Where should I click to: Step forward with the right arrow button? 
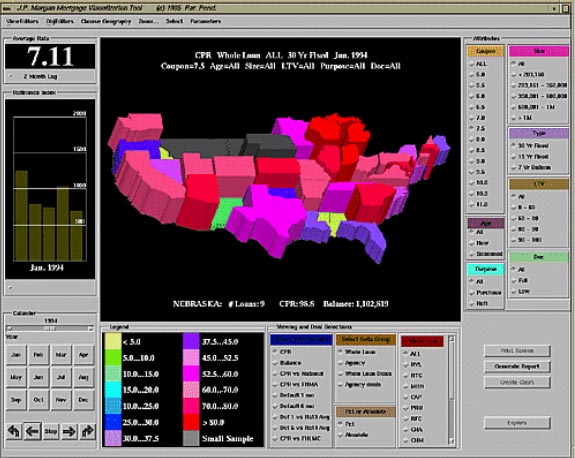click(x=69, y=431)
